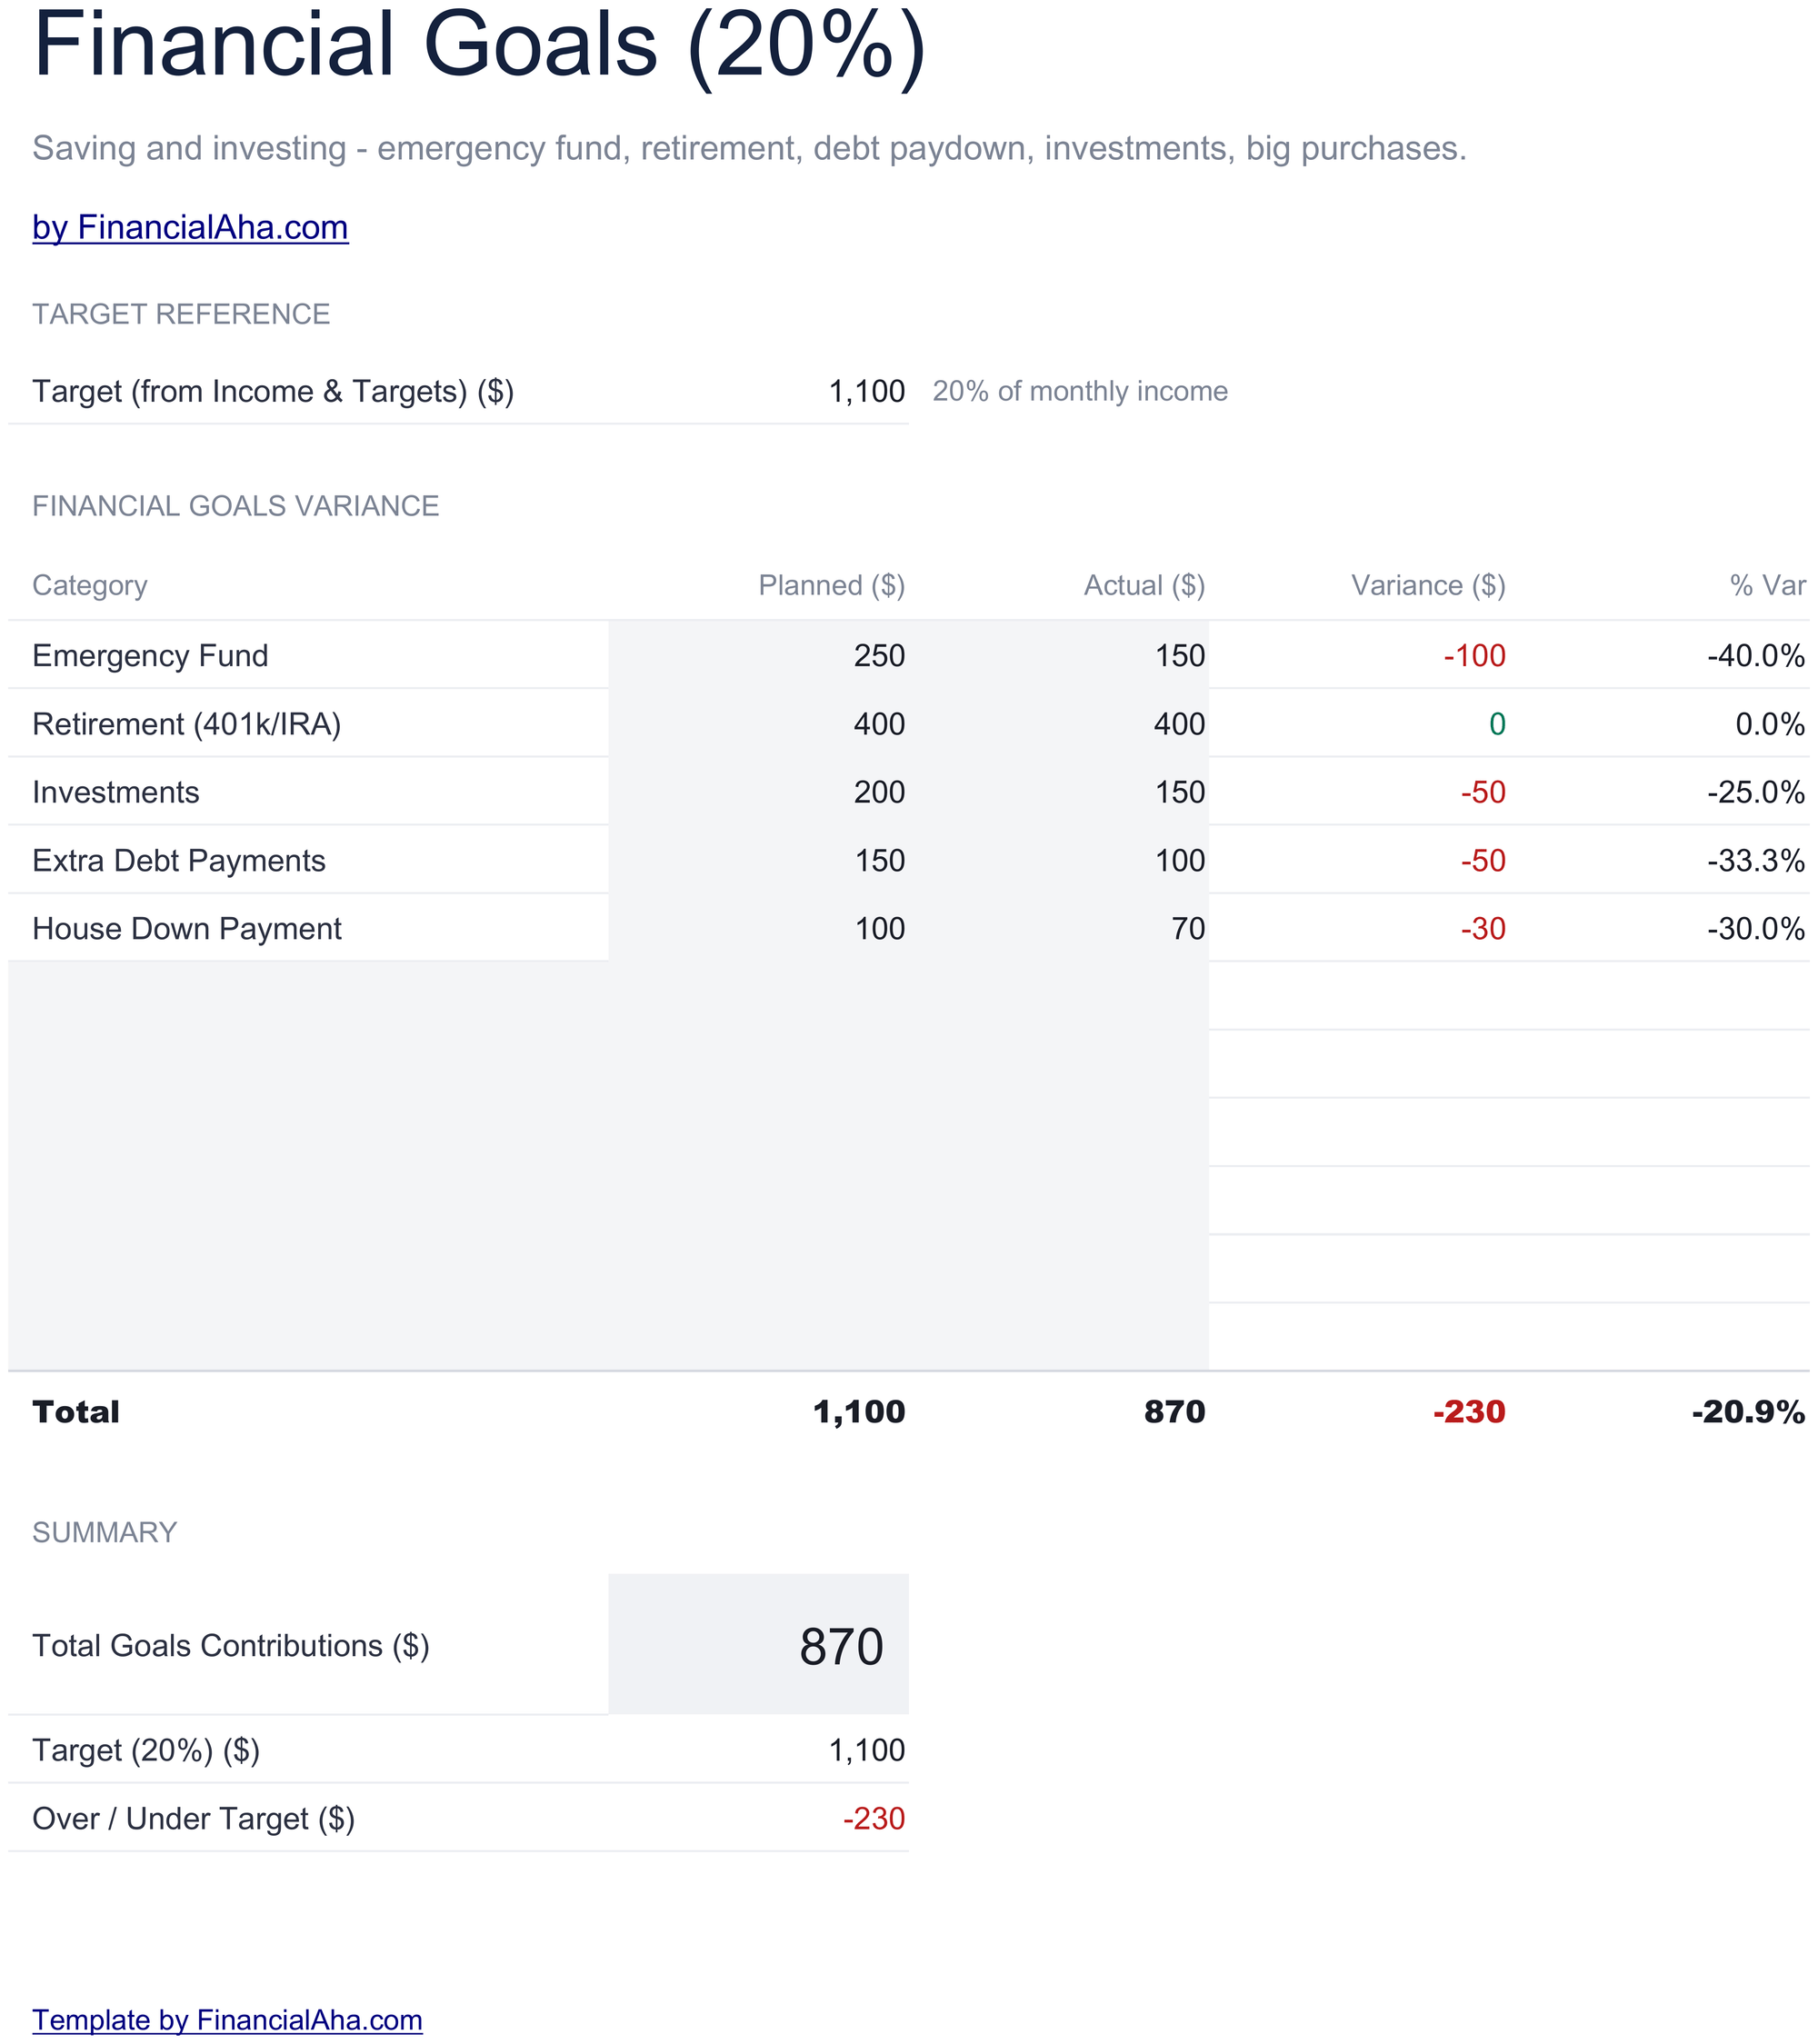Click Emergency Fund % Var -40.0%
This screenshot has width=1818, height=2044.
click(1756, 656)
